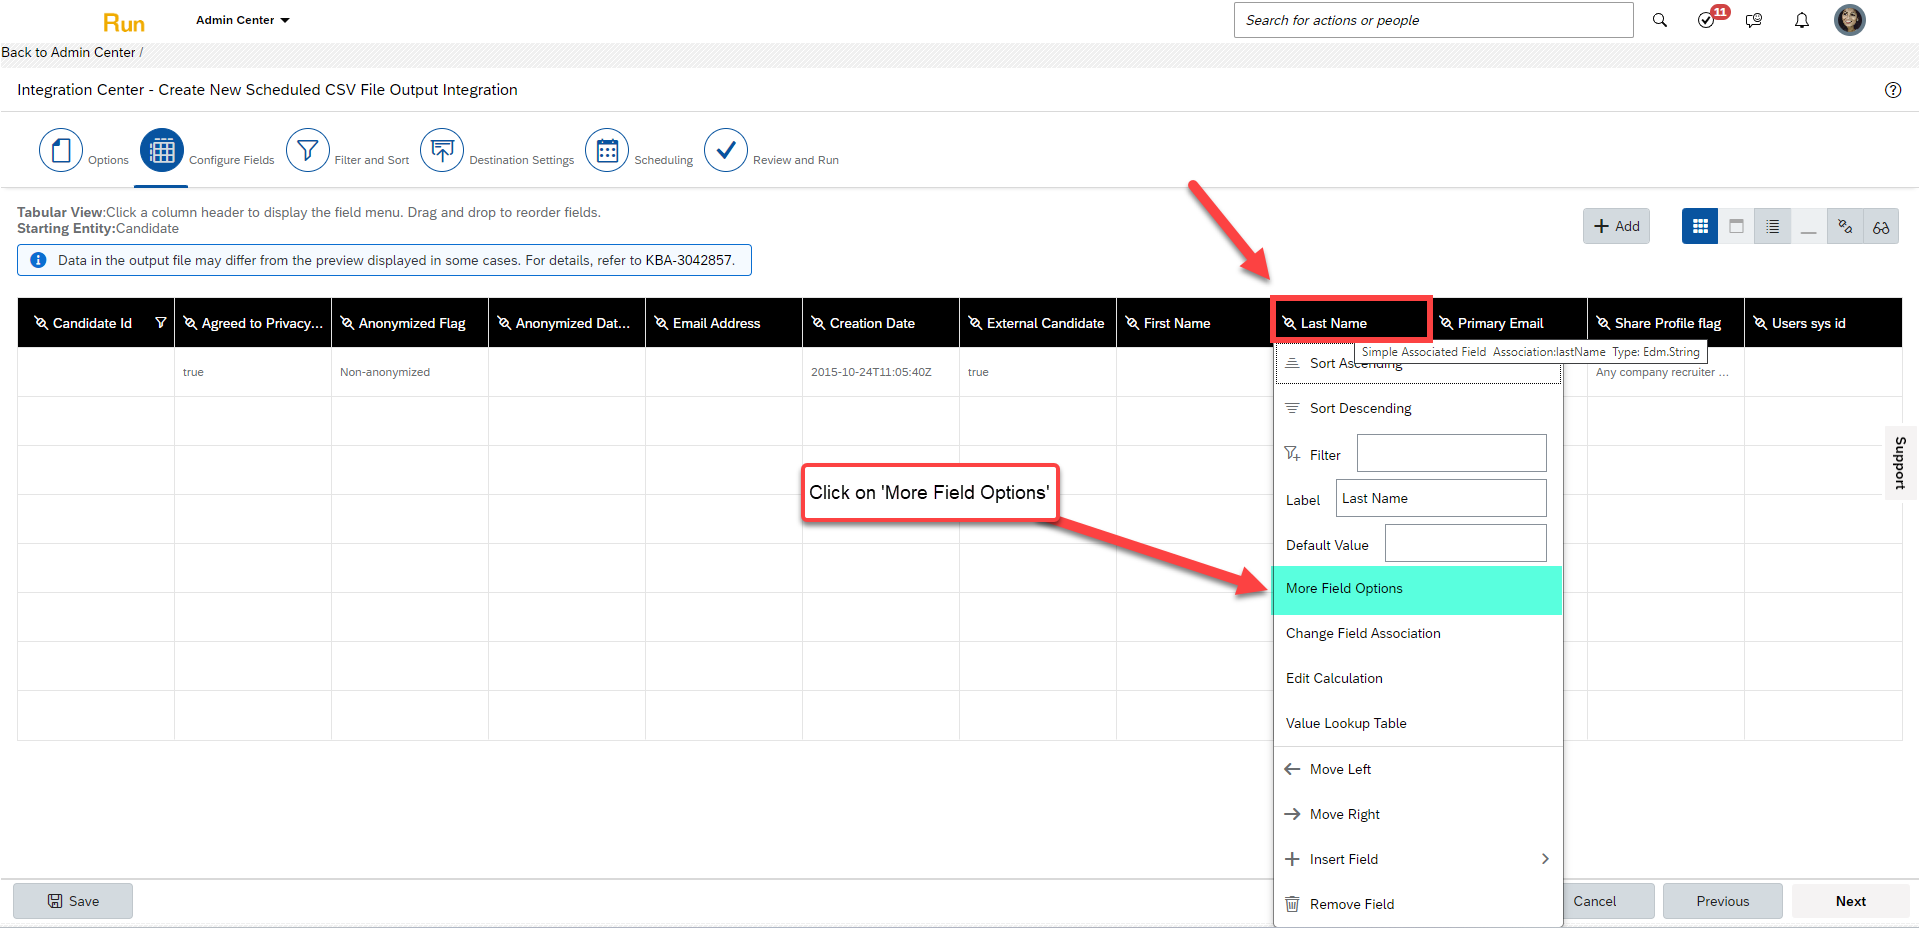Screen dimensions: 1919x928
Task: Click the Cancel button
Action: coord(1608,901)
